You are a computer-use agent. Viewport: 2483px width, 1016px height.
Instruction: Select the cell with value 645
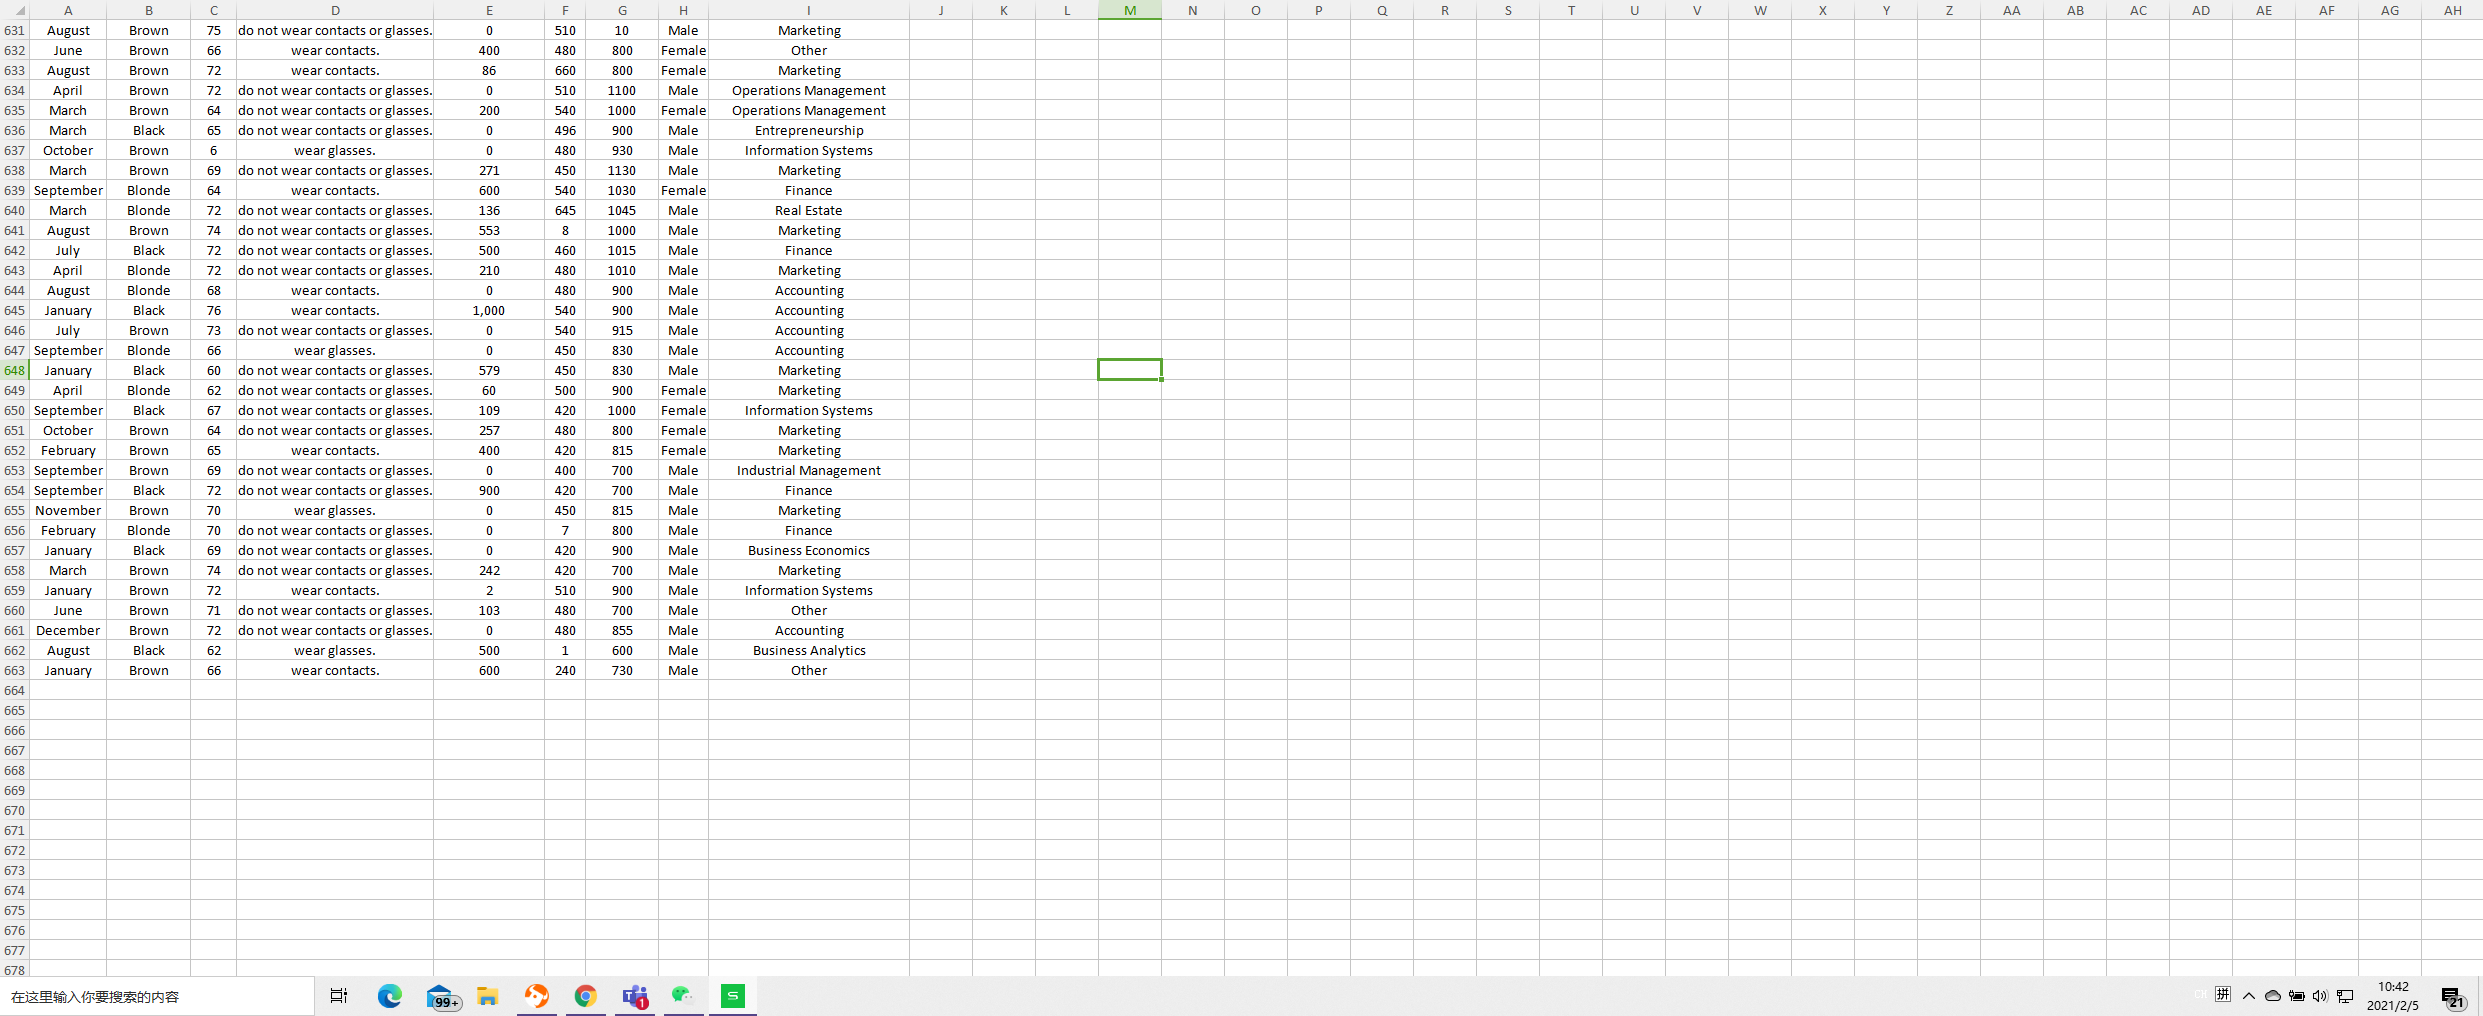(565, 210)
